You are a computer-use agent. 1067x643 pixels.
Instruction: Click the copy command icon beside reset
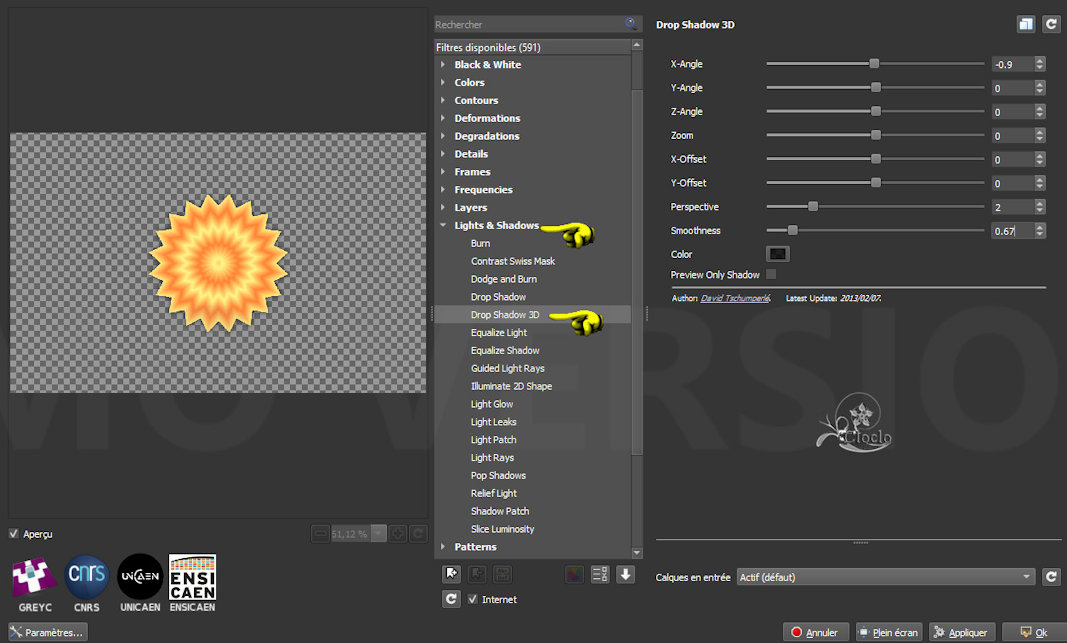click(x=1026, y=24)
